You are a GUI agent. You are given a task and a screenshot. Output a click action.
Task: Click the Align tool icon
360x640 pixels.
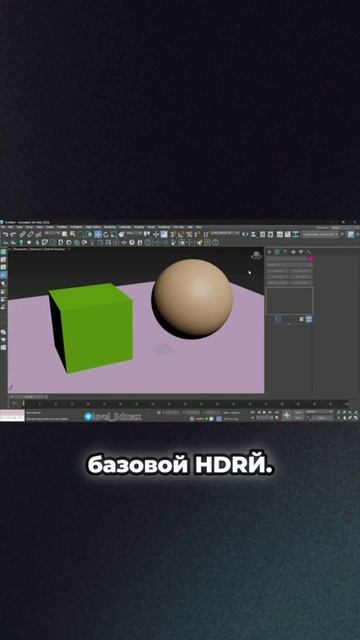[253, 234]
